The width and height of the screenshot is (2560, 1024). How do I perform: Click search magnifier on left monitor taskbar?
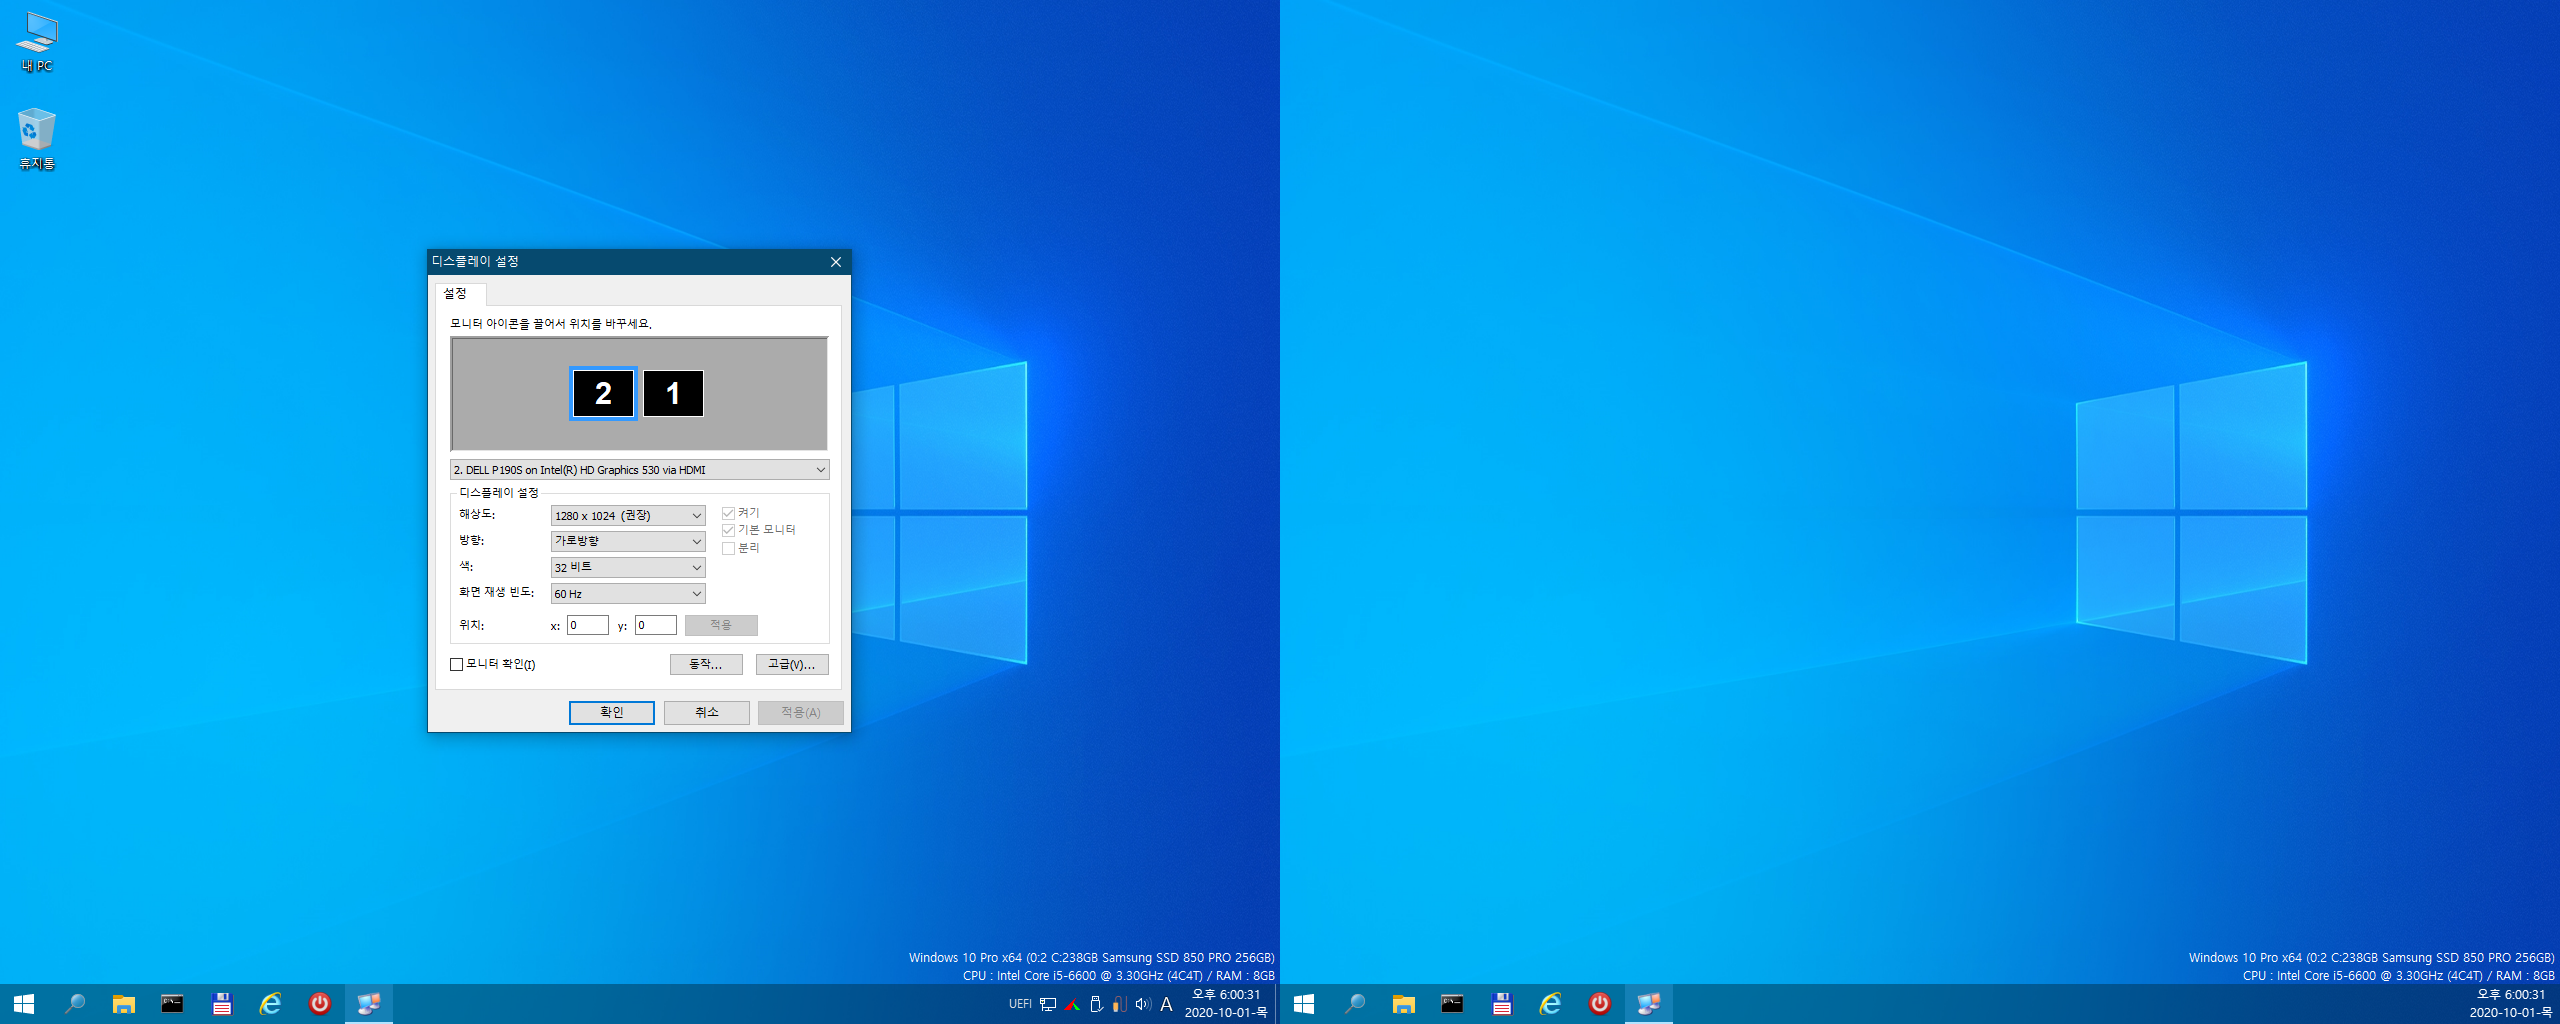point(74,1004)
